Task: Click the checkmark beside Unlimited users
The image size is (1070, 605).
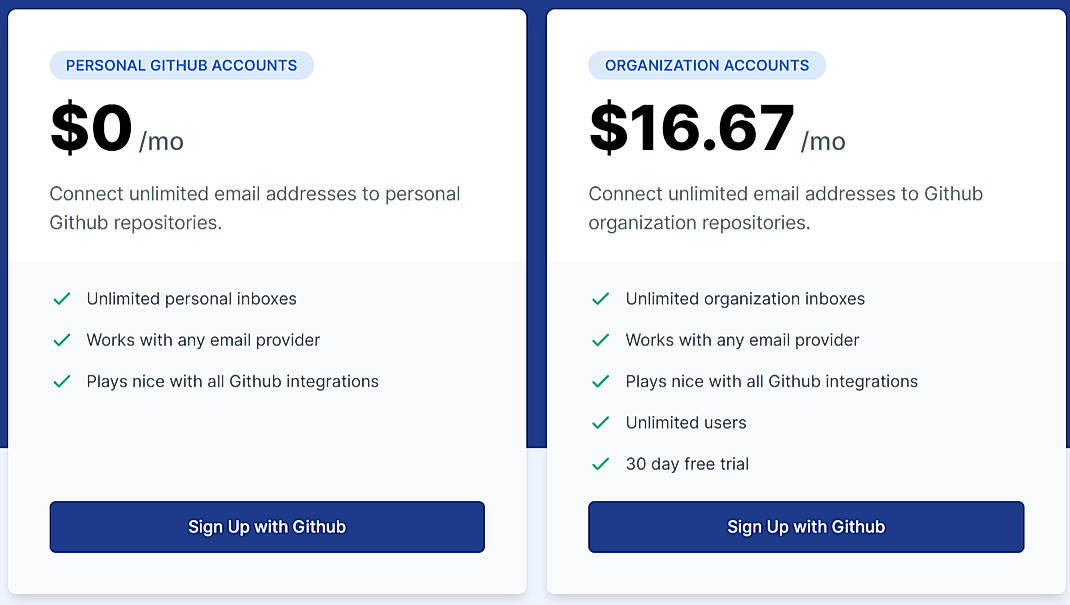Action: 601,422
